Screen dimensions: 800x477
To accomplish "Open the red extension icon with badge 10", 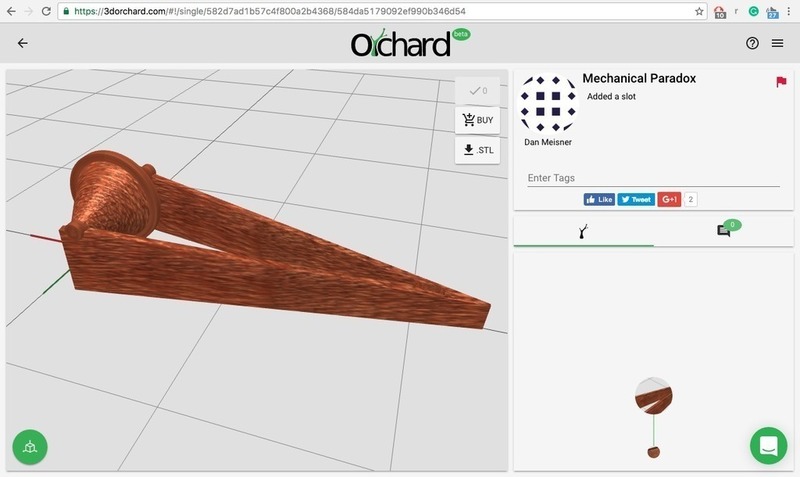I will pos(719,12).
